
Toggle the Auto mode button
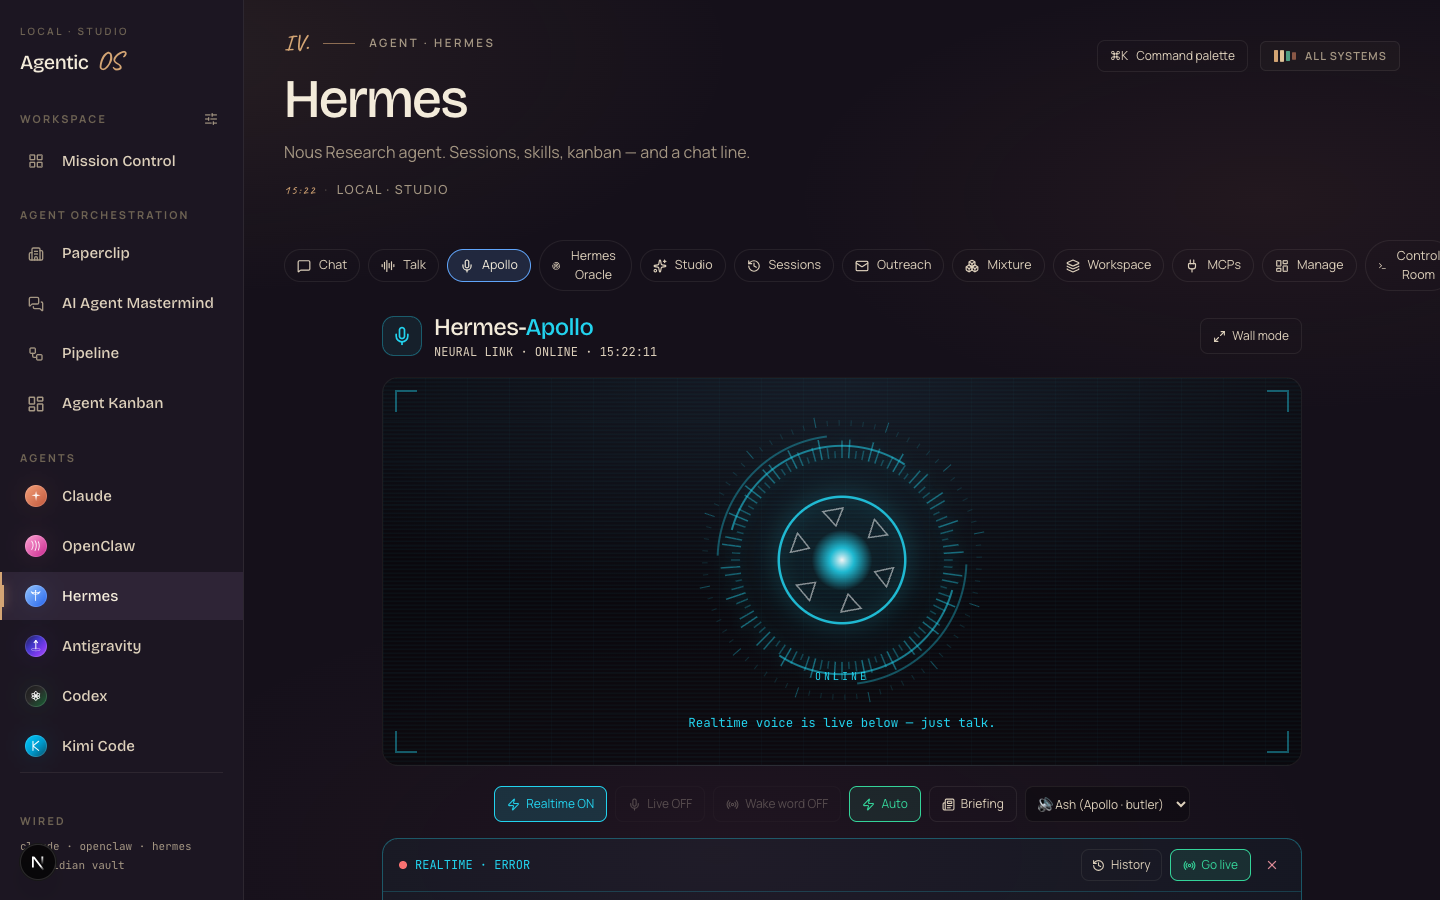point(885,804)
